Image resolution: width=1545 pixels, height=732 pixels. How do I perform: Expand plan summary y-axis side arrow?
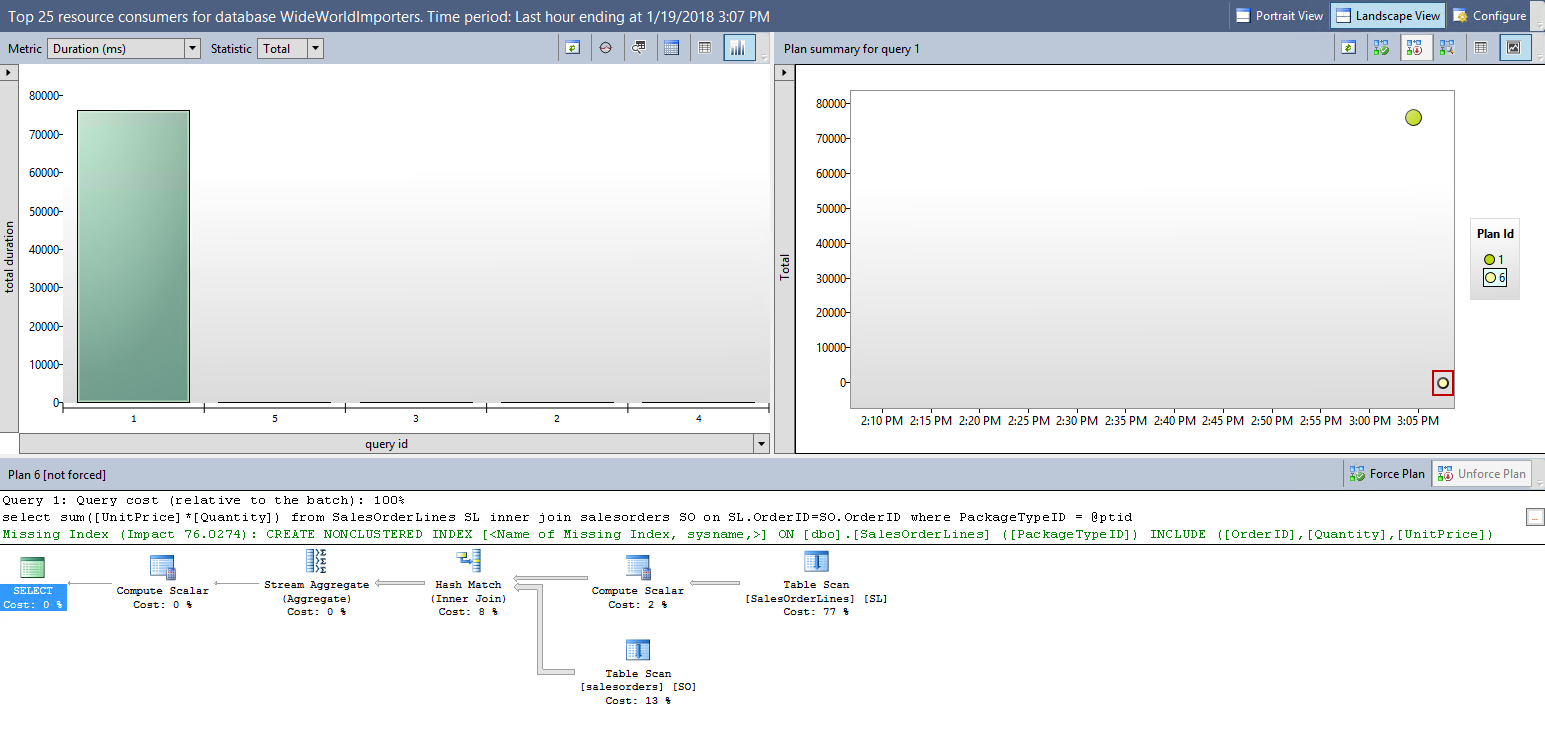784,73
